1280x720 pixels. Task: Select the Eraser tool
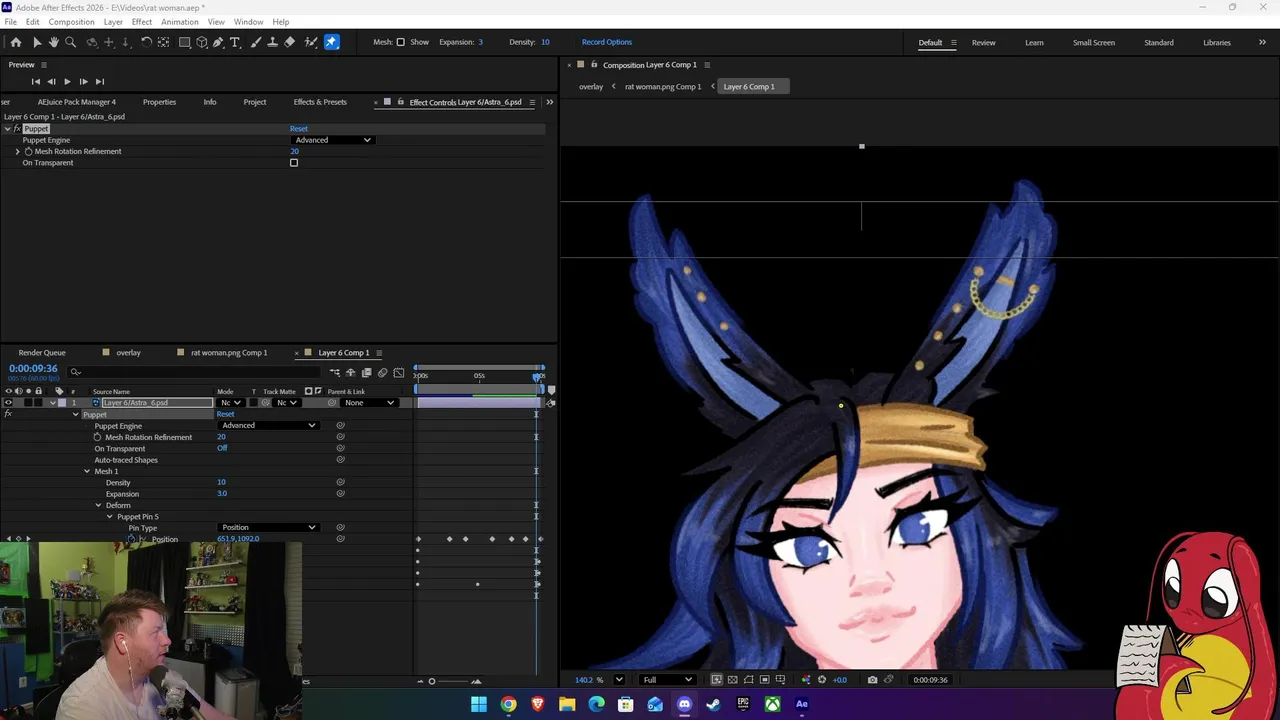click(x=290, y=42)
